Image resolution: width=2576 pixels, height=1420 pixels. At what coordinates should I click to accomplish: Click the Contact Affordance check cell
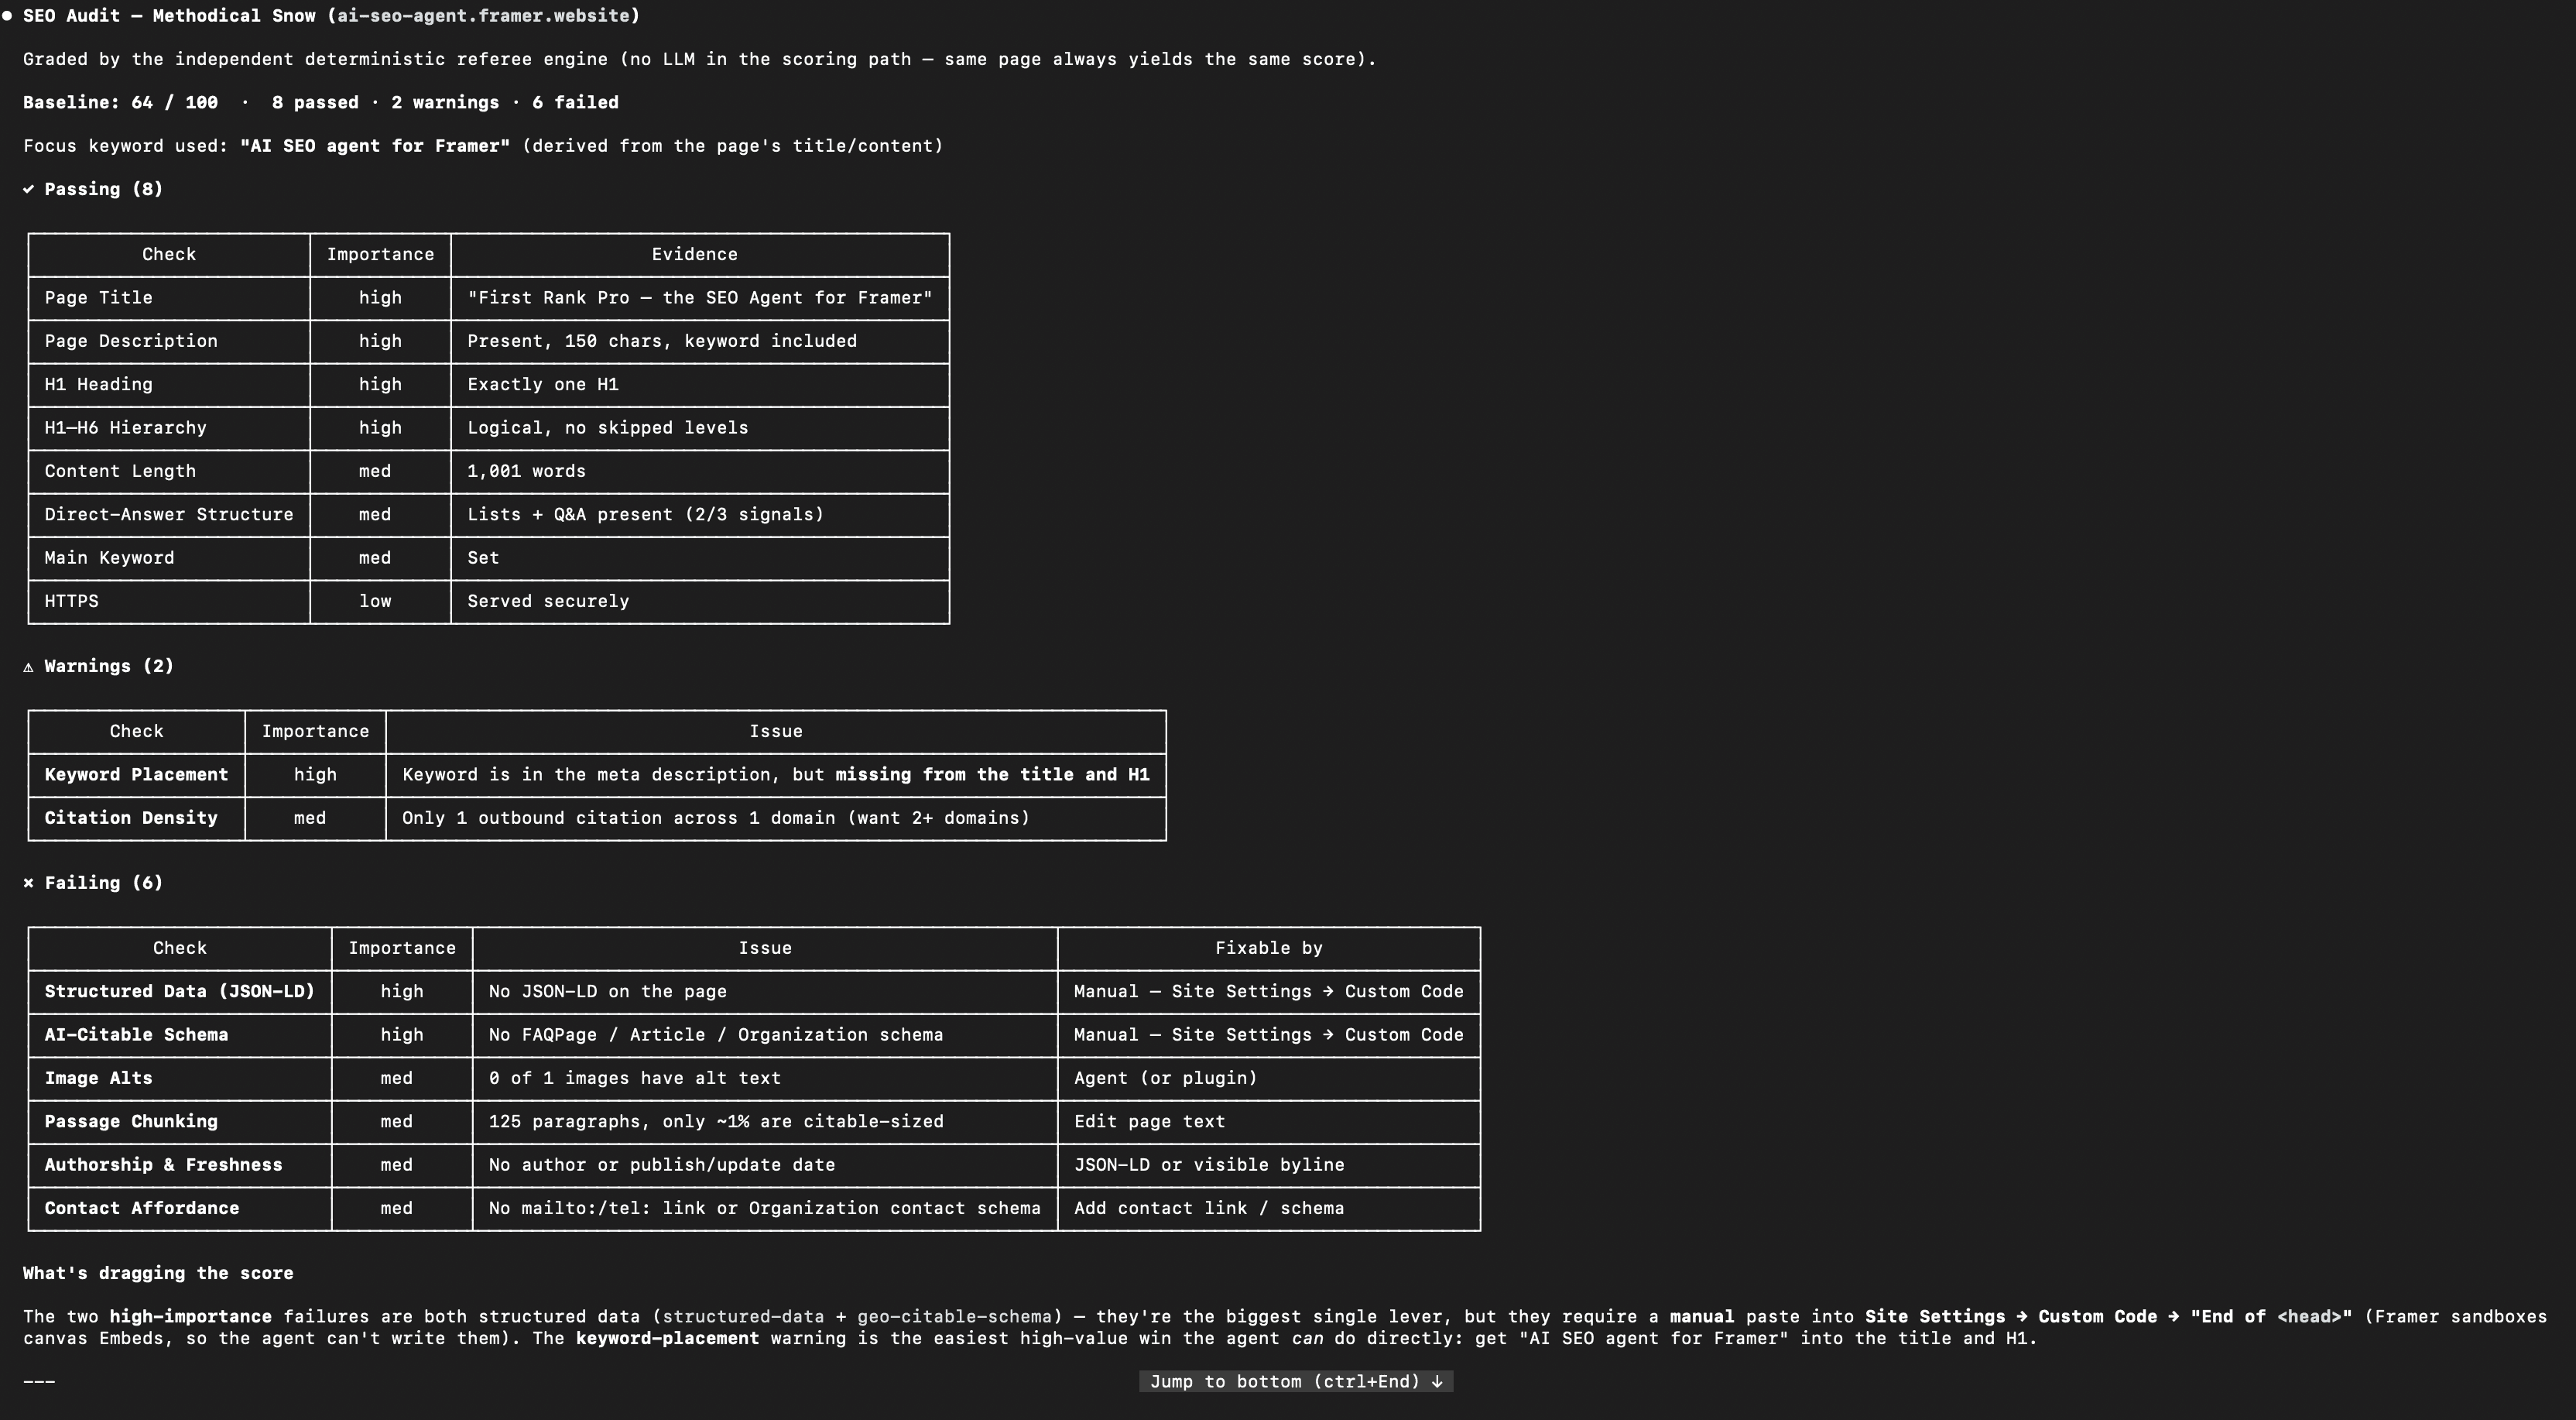pos(180,1208)
